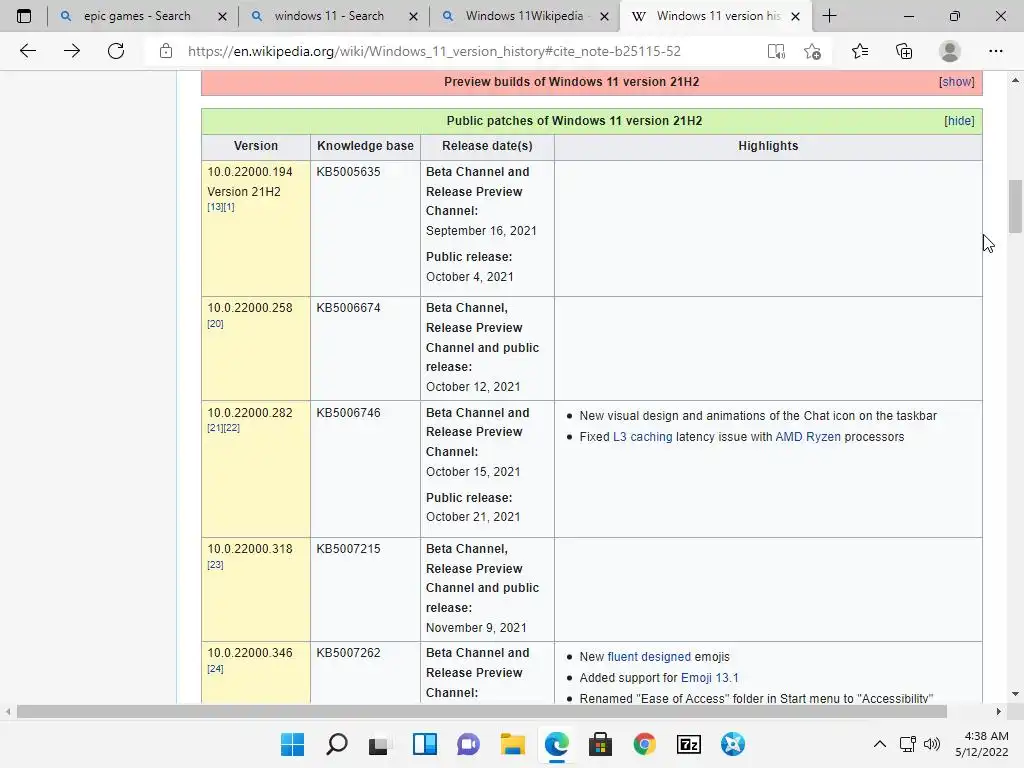This screenshot has height=768, width=1024.
Task: Open Microsoft Store from the taskbar
Action: pos(600,744)
